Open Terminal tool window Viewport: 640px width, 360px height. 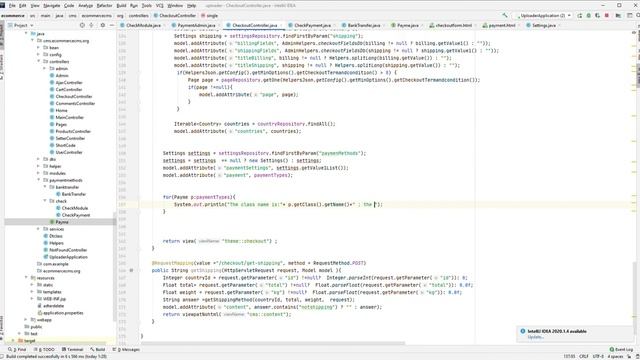(x=72, y=349)
